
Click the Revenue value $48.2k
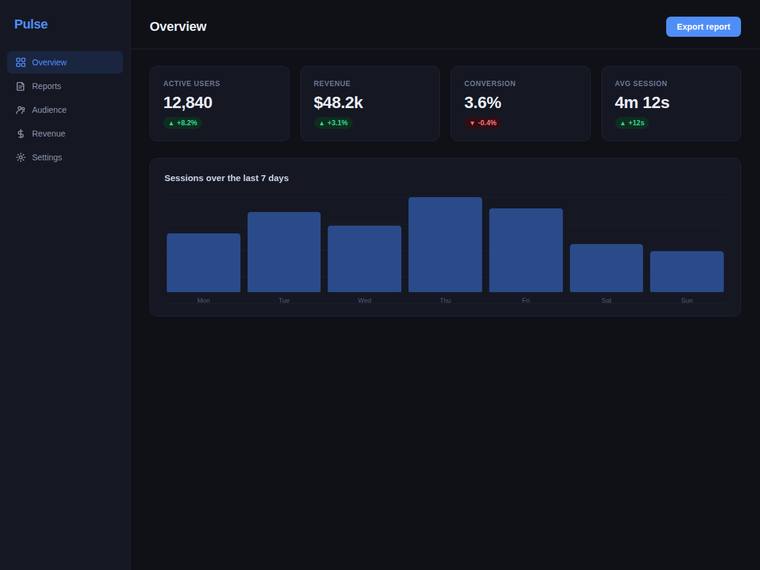[338, 103]
